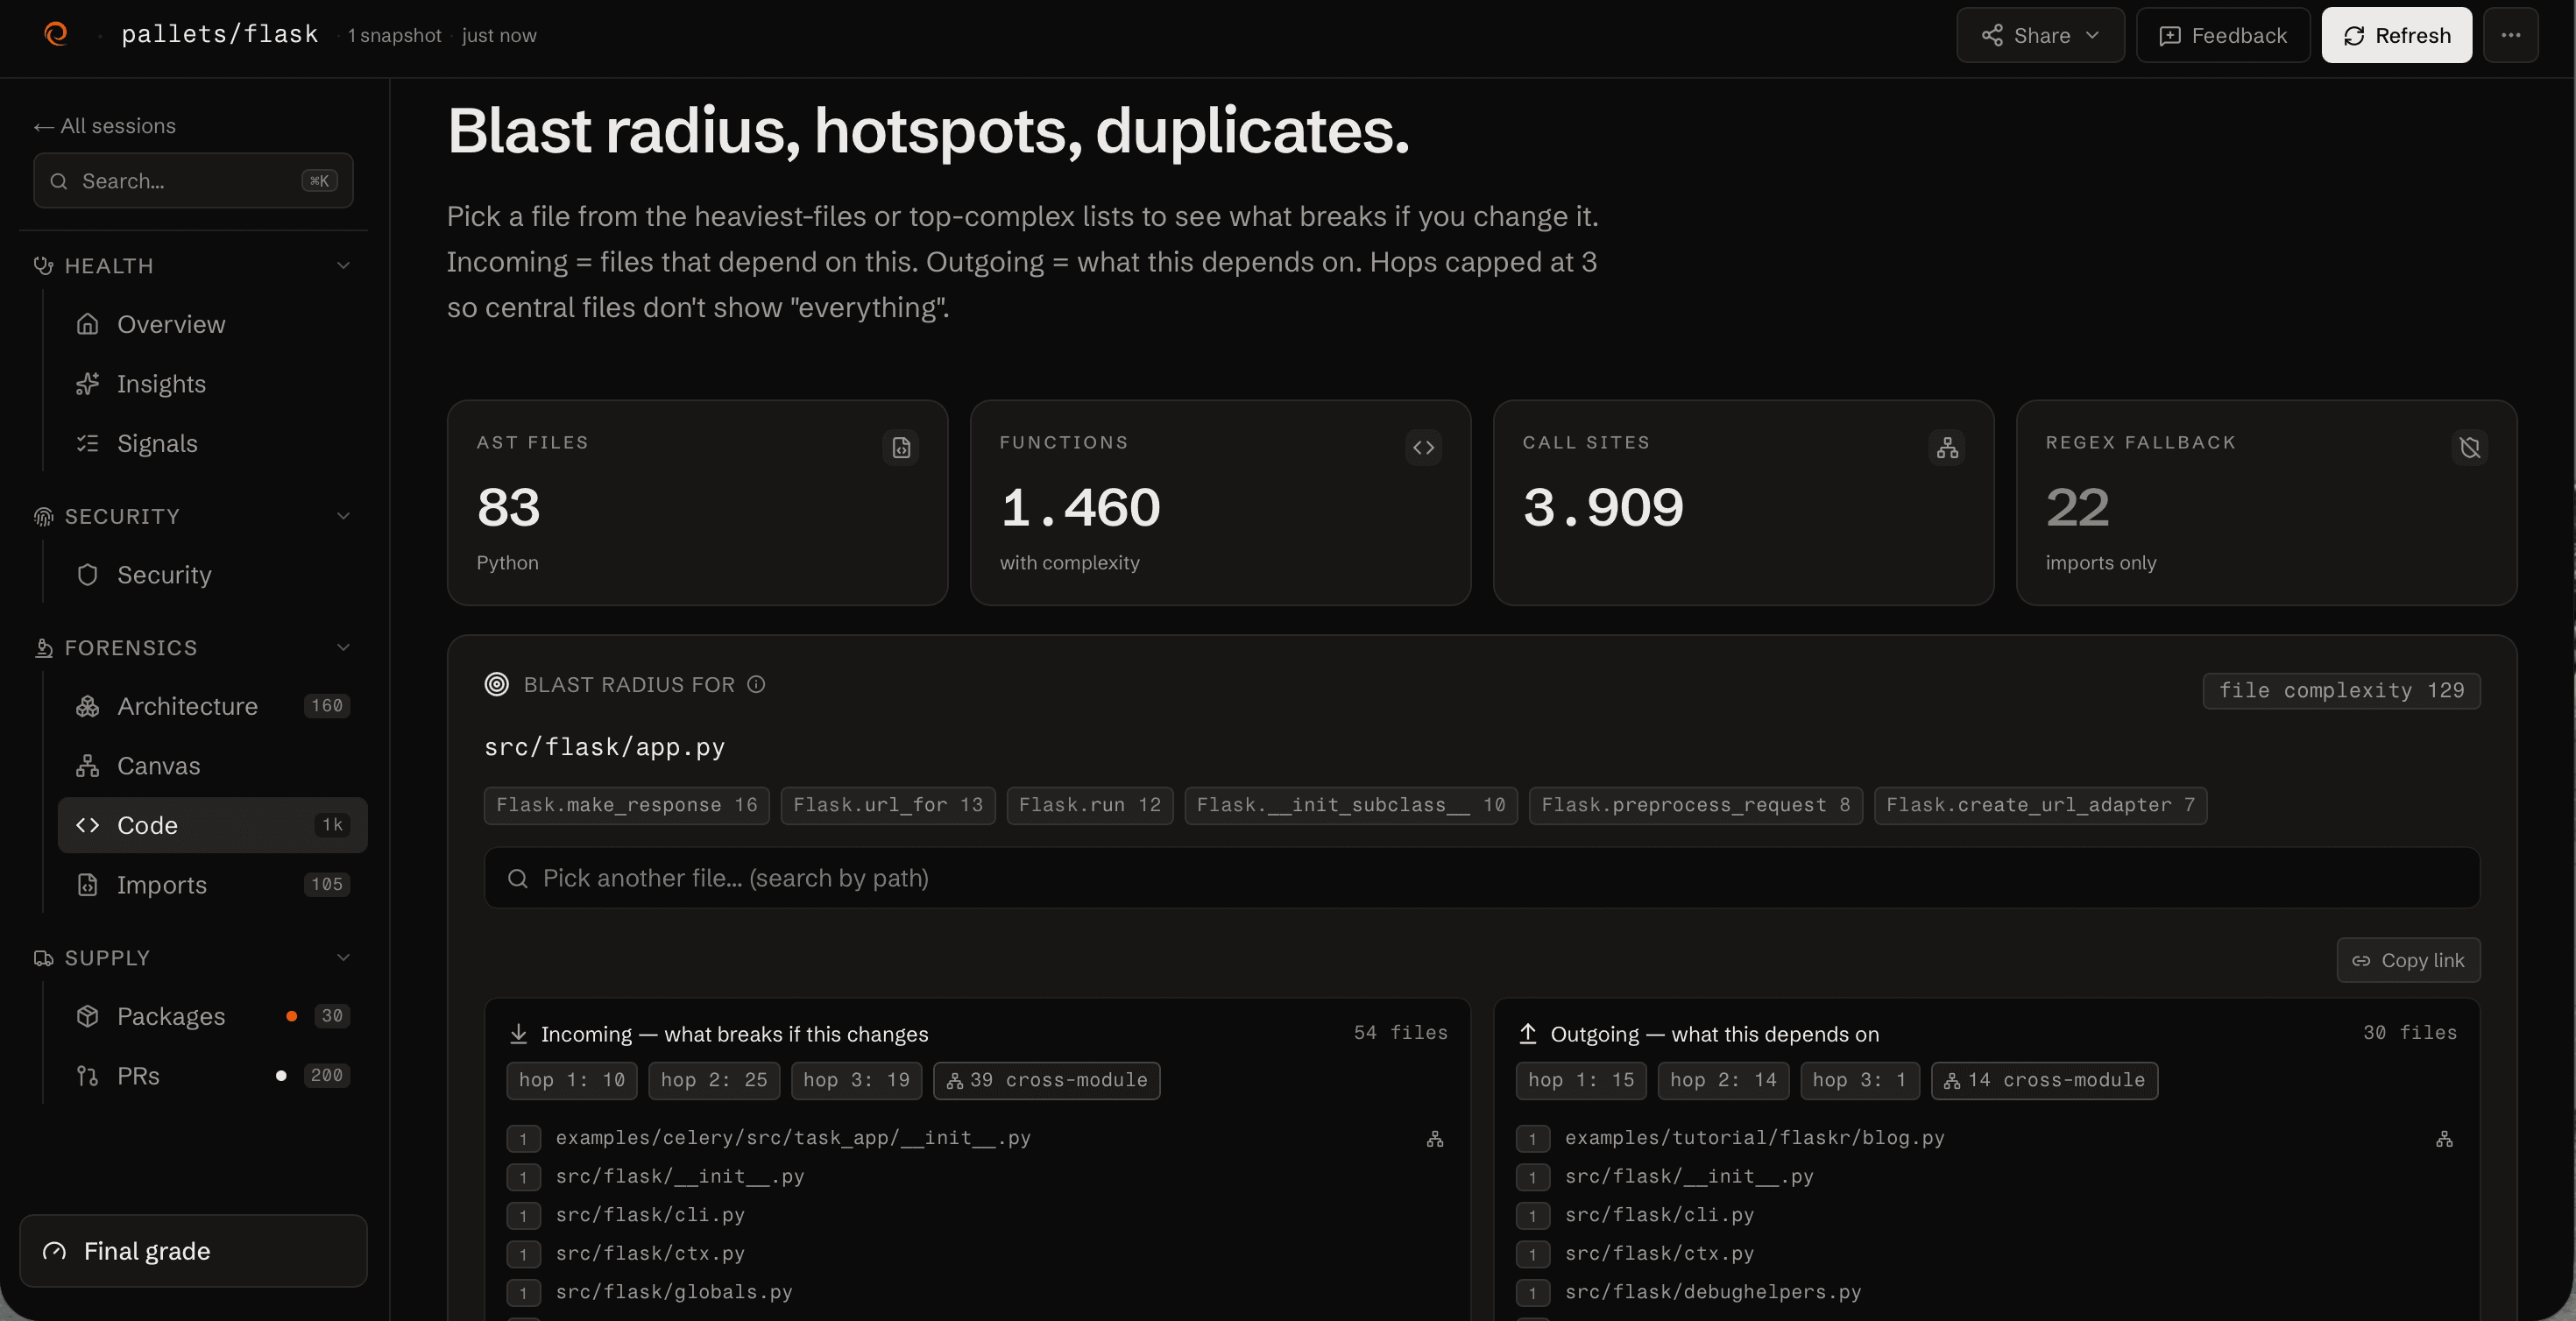Toggle Incoming hop 3: 19 filter
Screen dimensions: 2576x1321
point(856,1081)
